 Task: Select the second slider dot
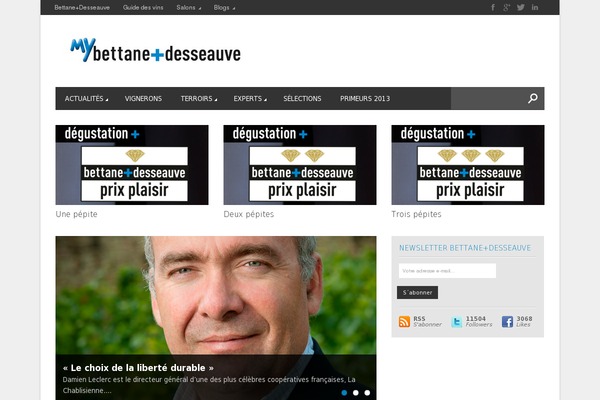click(355, 393)
